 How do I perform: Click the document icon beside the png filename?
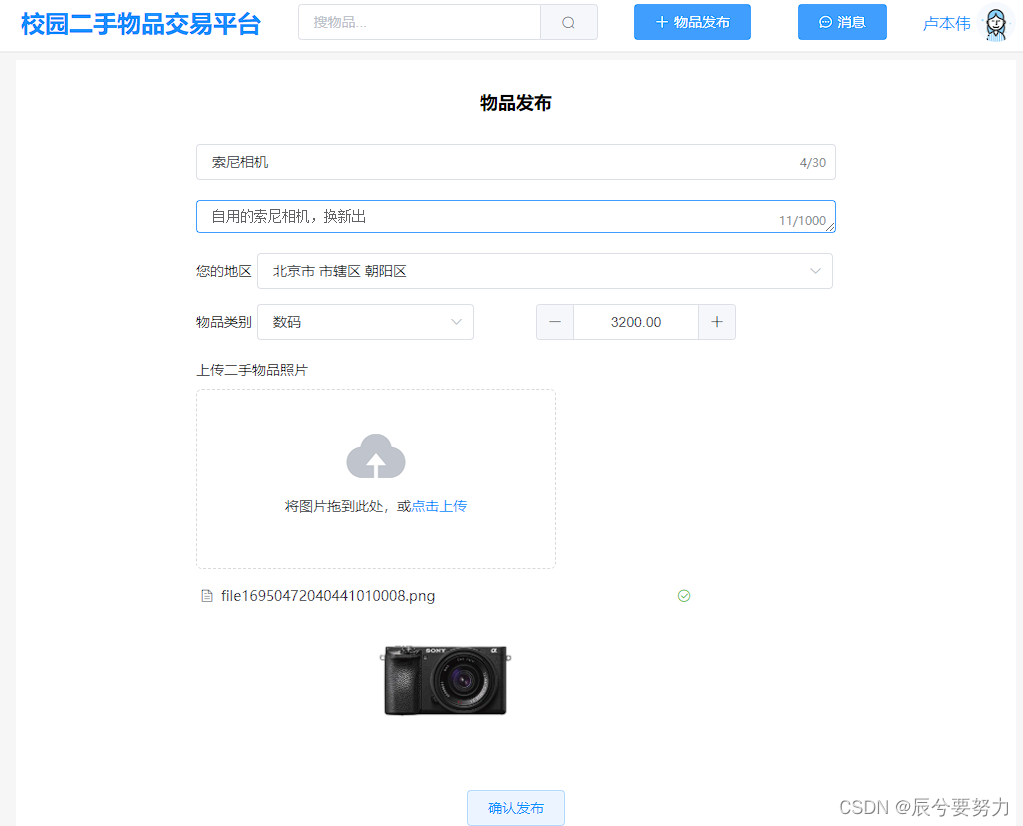click(x=207, y=596)
